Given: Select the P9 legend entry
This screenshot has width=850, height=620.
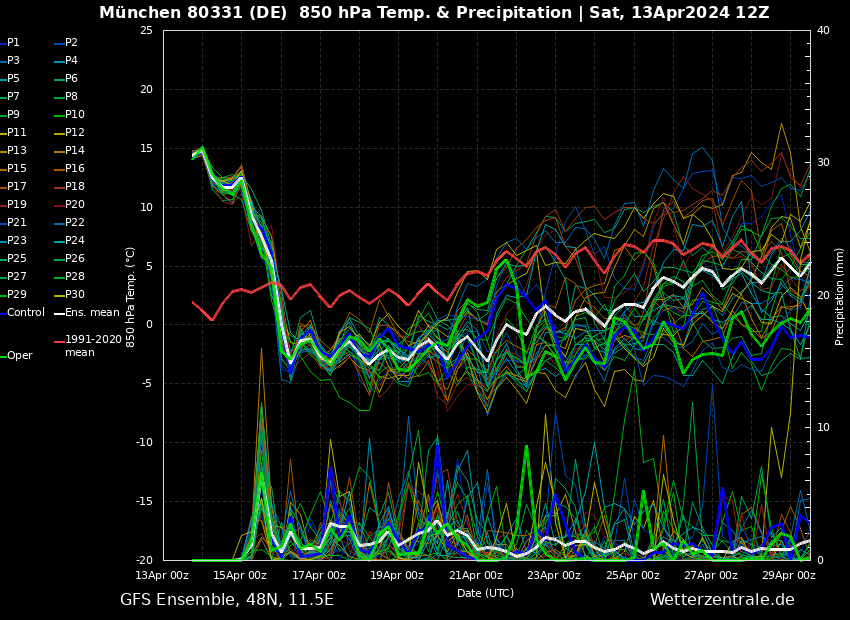Looking at the screenshot, I should (x=13, y=115).
